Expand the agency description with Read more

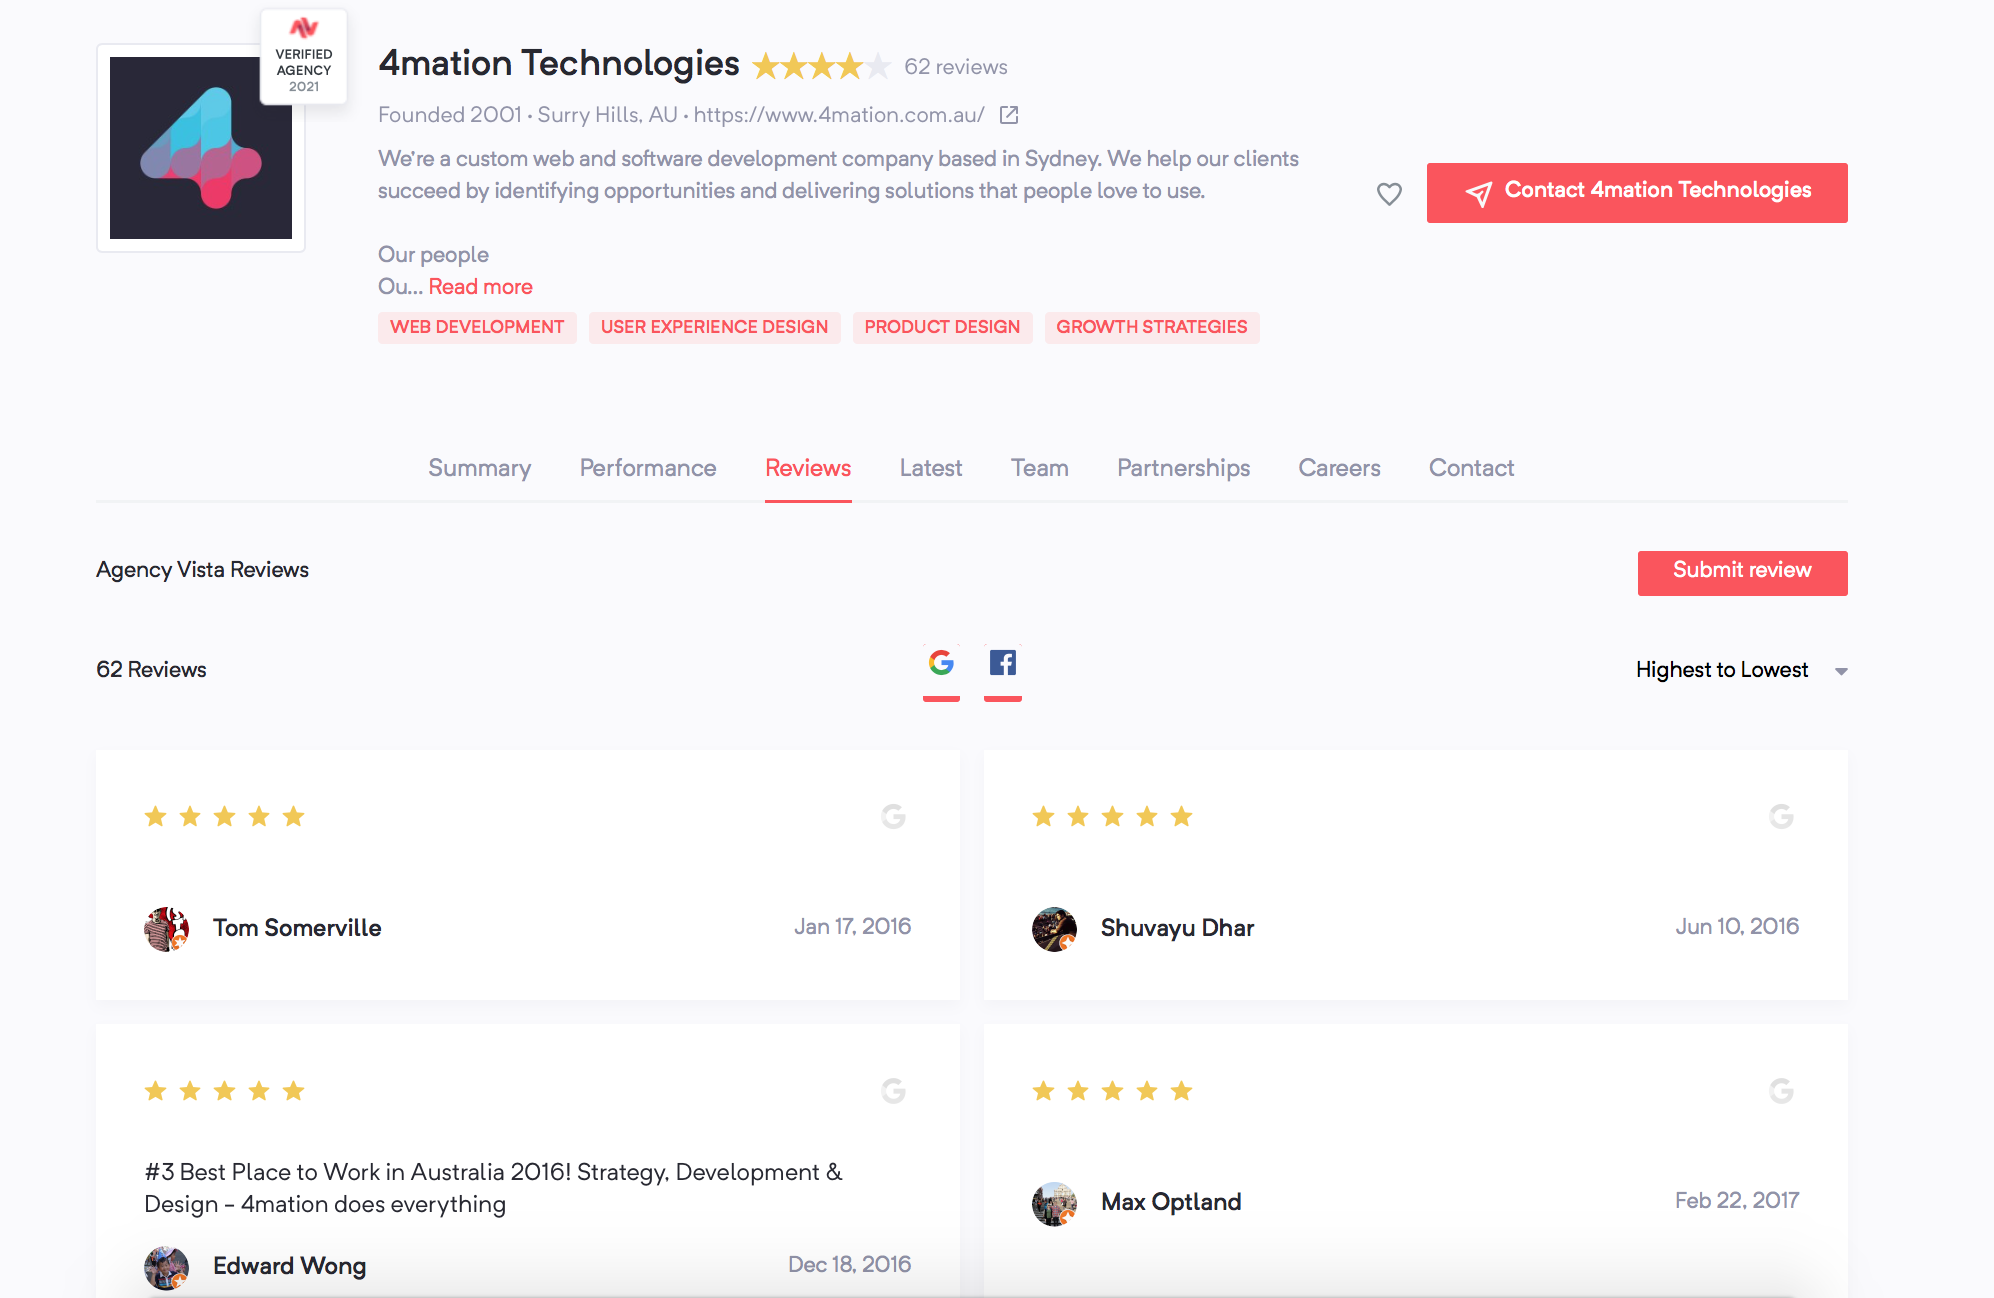pyautogui.click(x=480, y=287)
